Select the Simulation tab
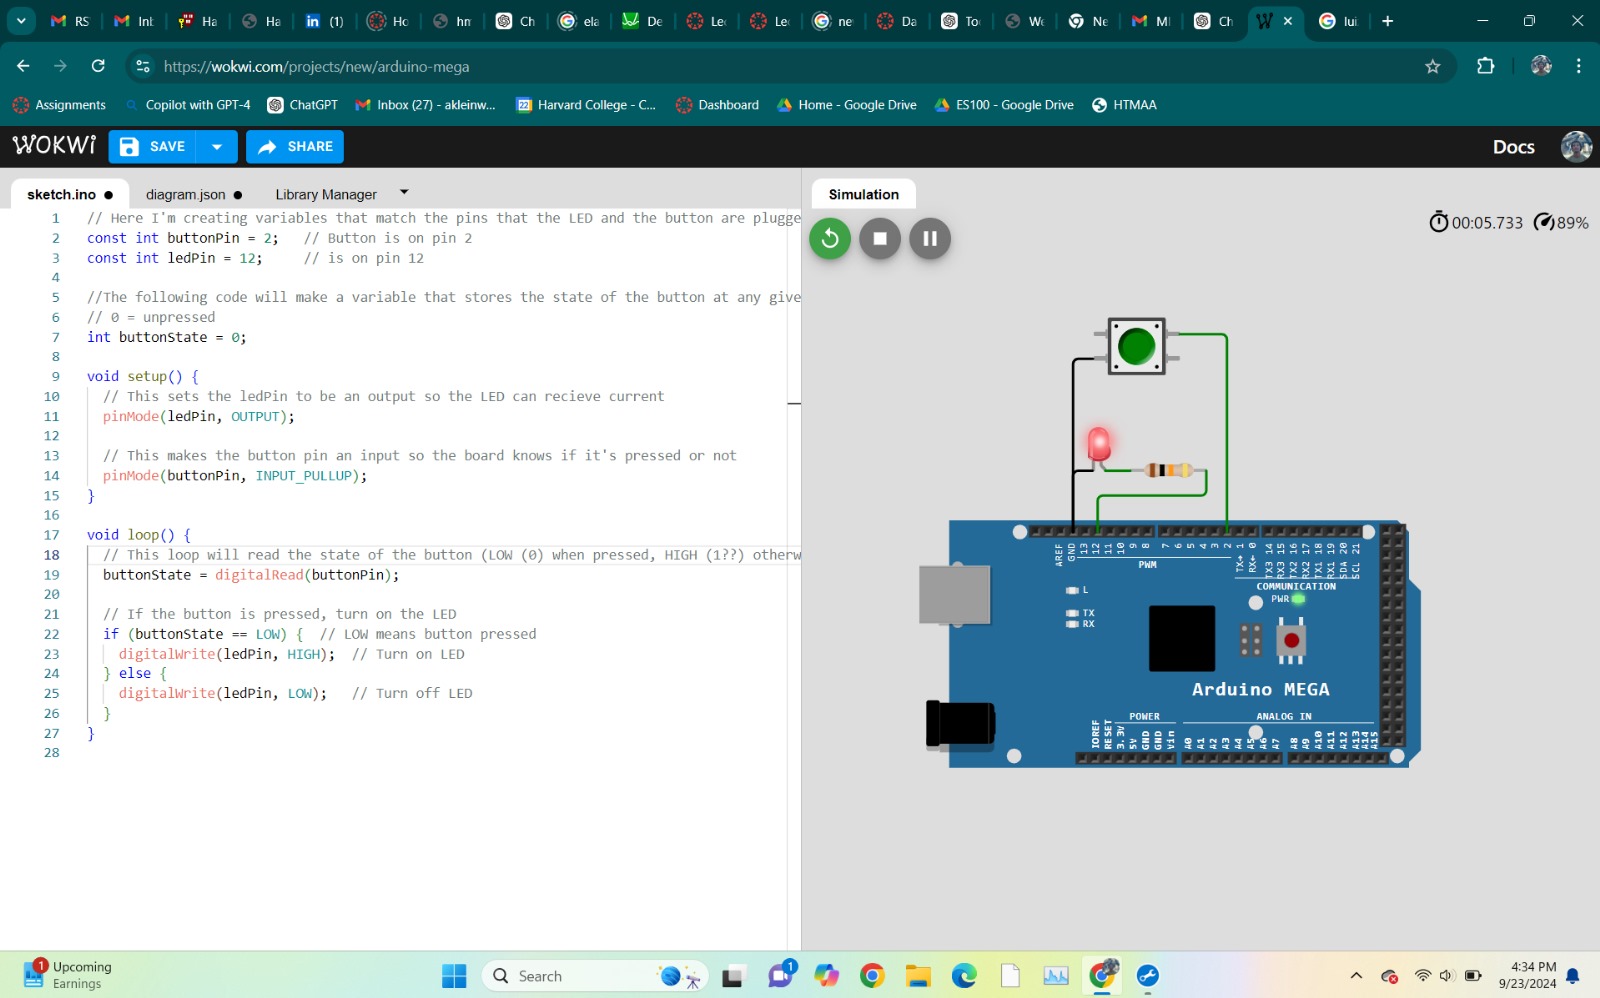 pyautogui.click(x=863, y=194)
